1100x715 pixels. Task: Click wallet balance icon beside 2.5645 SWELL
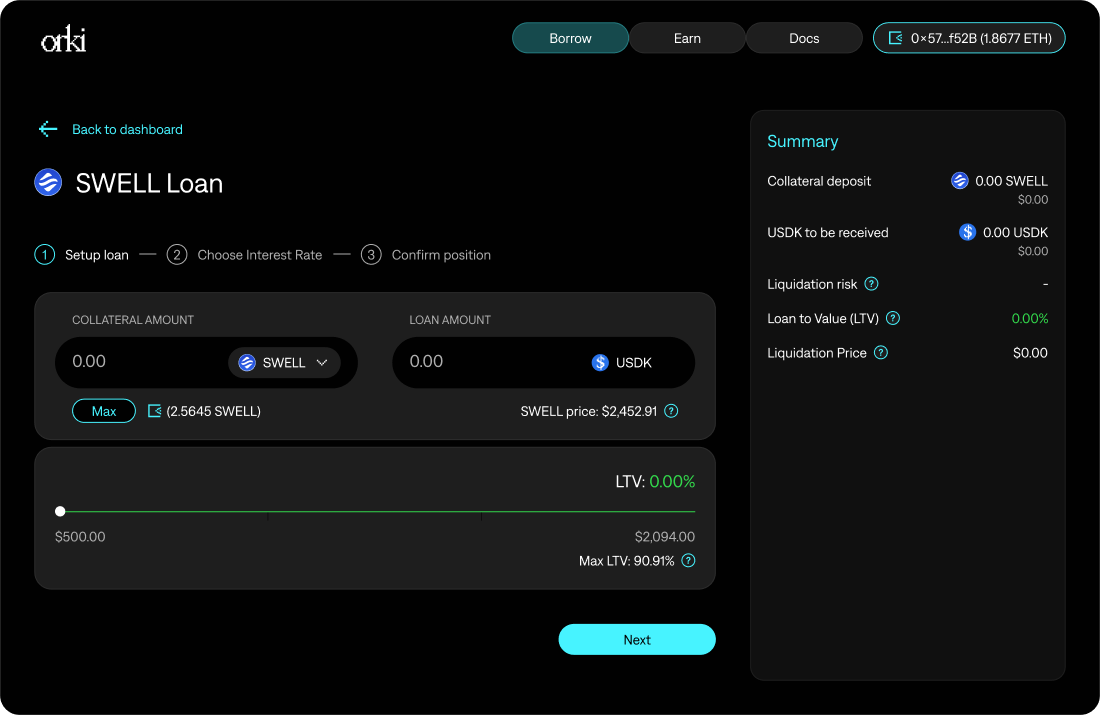click(x=155, y=411)
